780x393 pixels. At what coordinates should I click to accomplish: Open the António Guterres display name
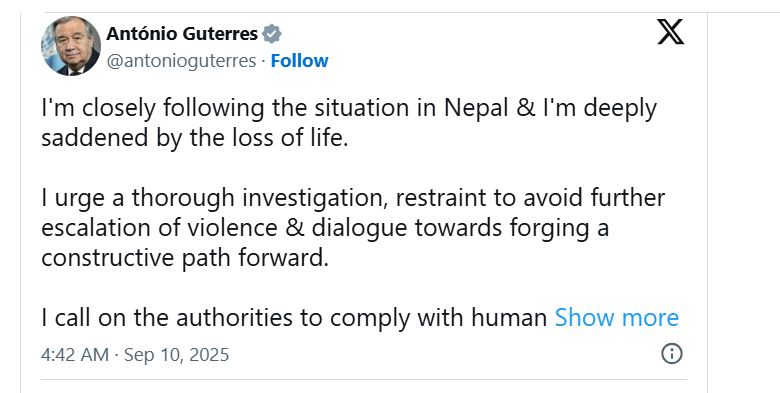coord(182,34)
